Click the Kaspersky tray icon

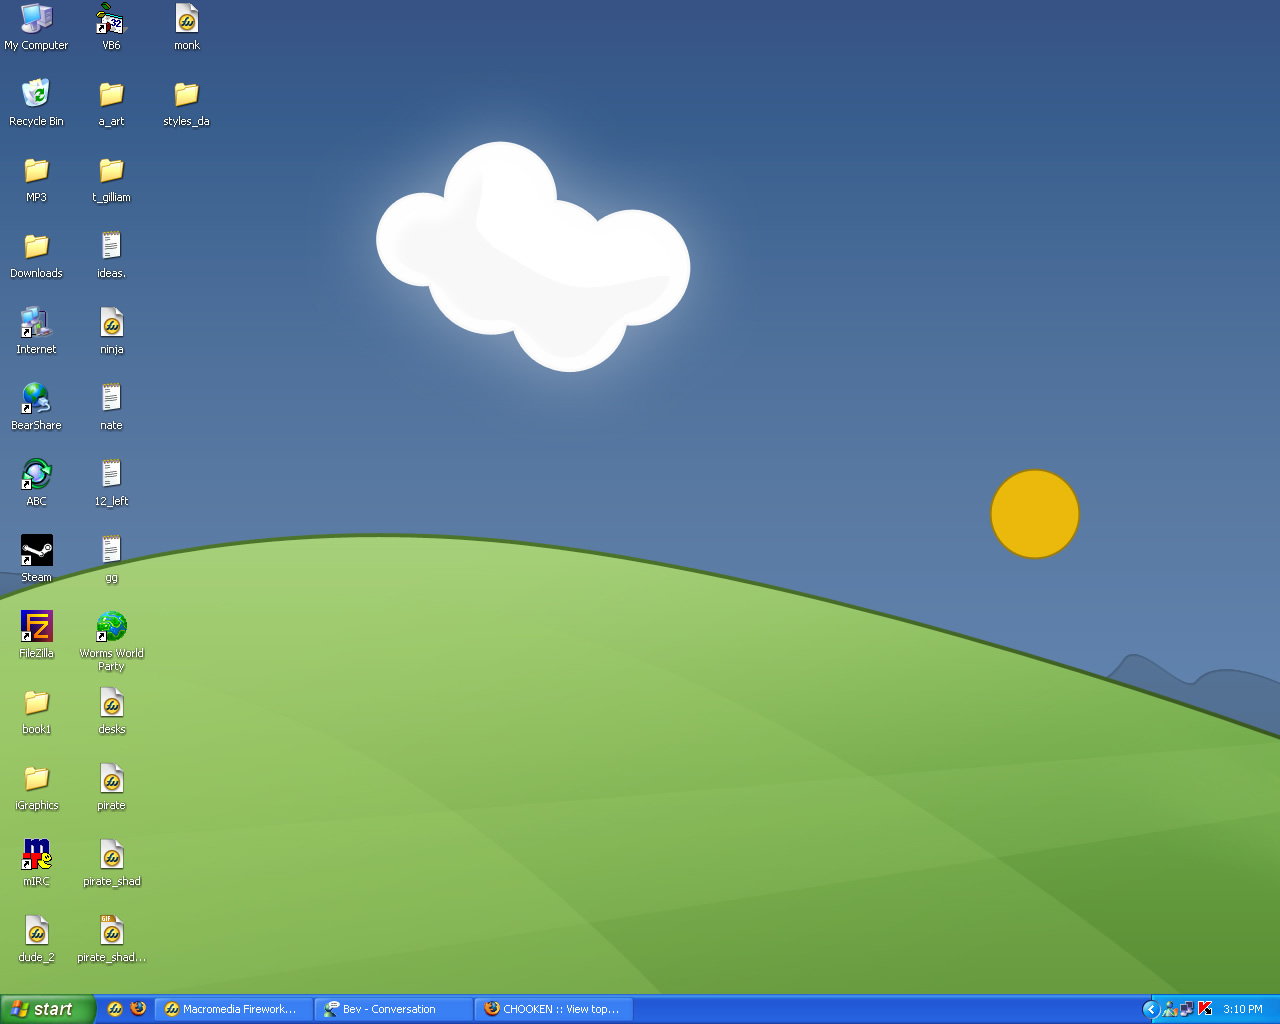(1205, 1009)
